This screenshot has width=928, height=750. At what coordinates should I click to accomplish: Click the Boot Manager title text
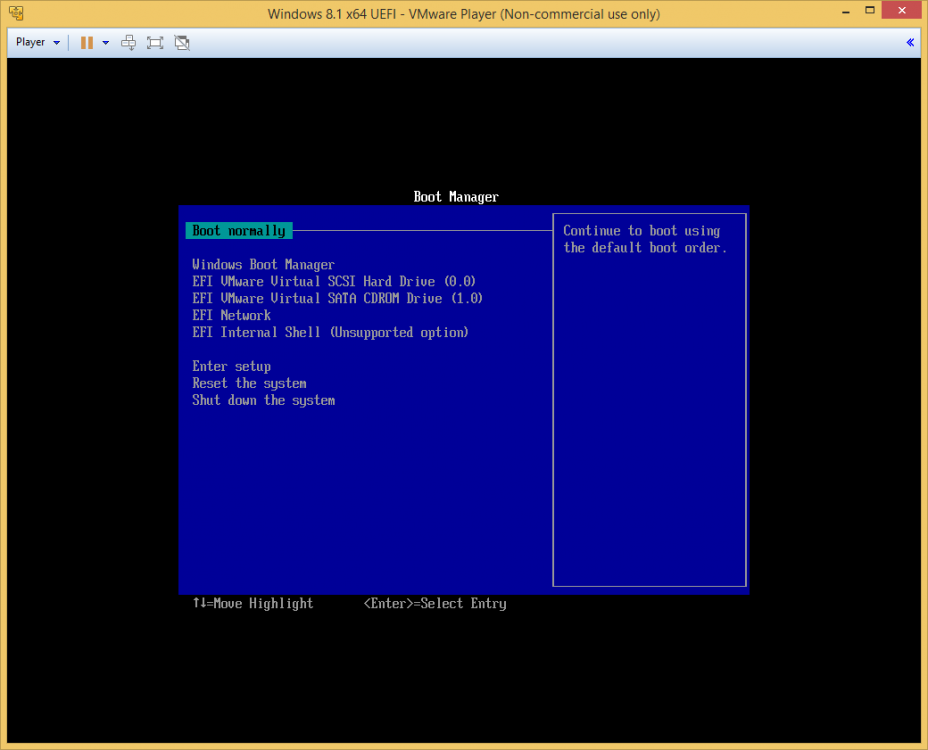tap(456, 197)
